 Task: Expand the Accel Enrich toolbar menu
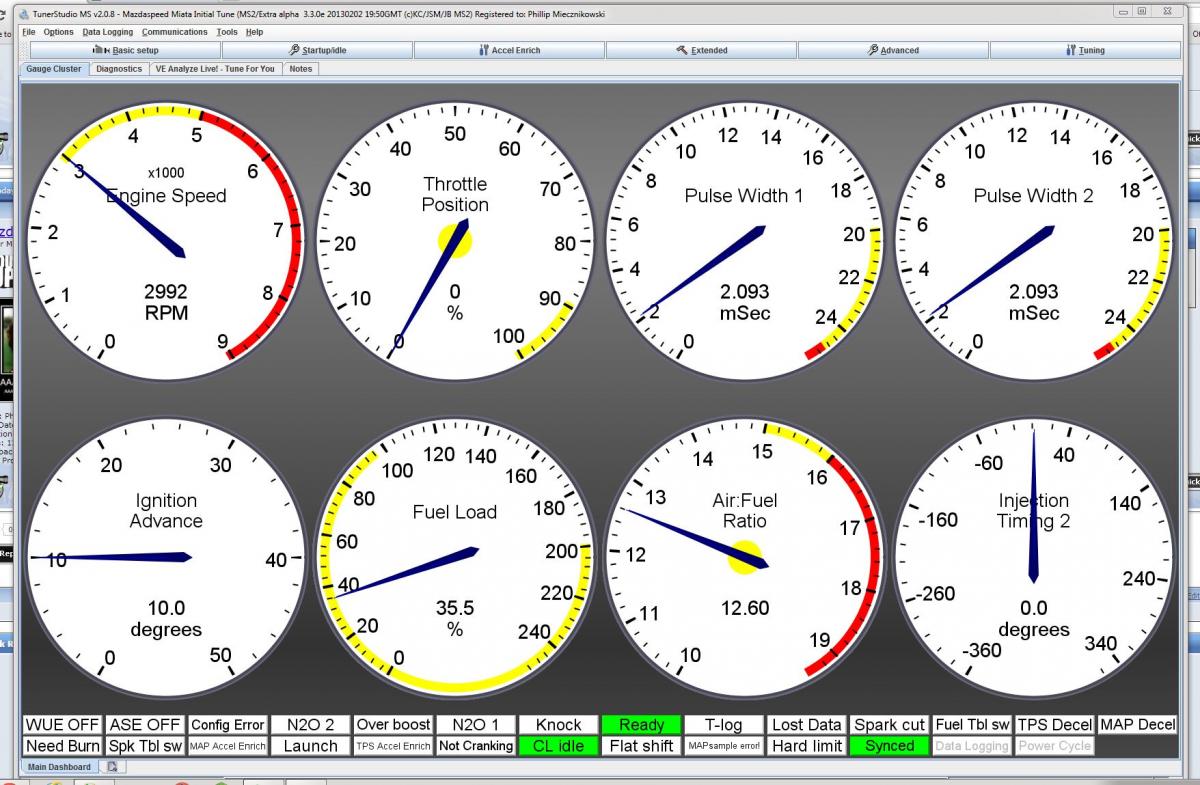click(x=509, y=50)
